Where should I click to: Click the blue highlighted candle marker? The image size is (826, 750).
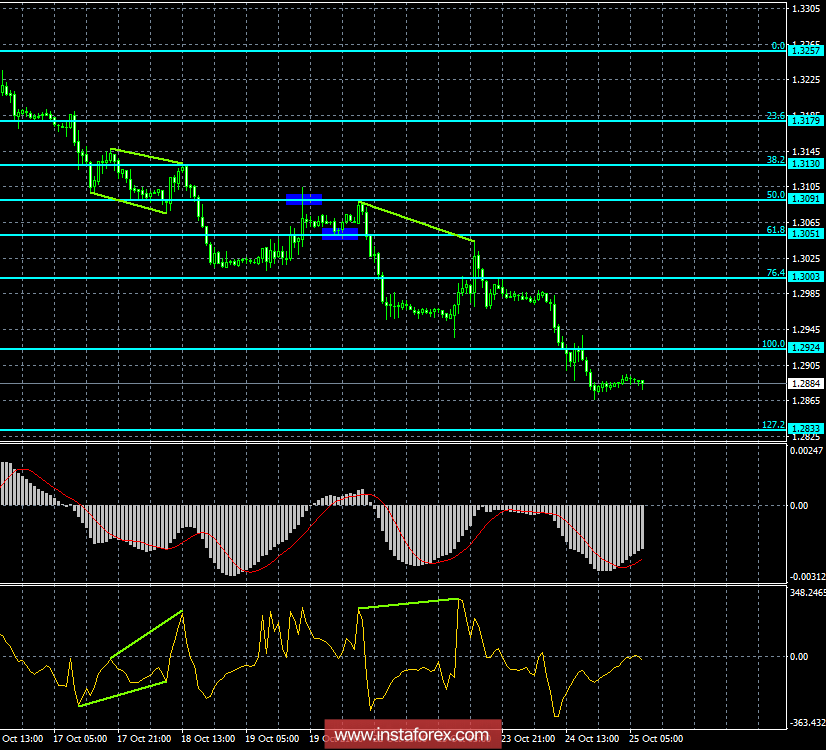[305, 200]
